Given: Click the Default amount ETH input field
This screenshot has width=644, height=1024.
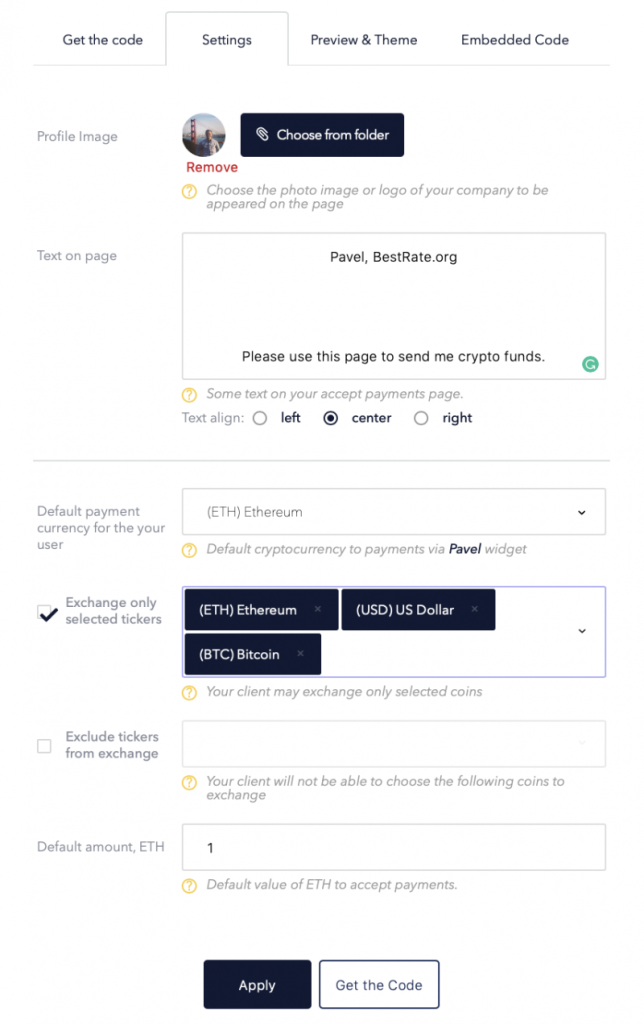Looking at the screenshot, I should [394, 848].
